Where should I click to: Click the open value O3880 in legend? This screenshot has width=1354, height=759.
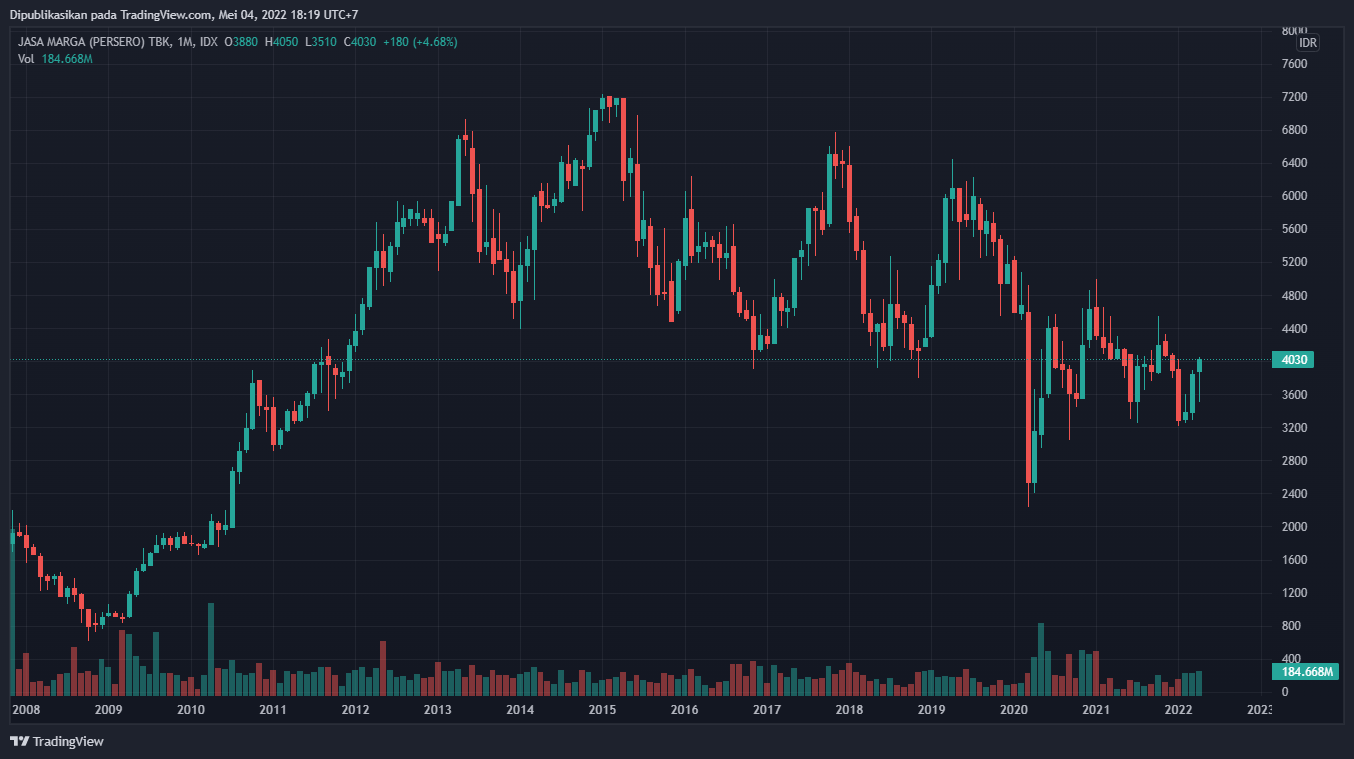coord(241,42)
